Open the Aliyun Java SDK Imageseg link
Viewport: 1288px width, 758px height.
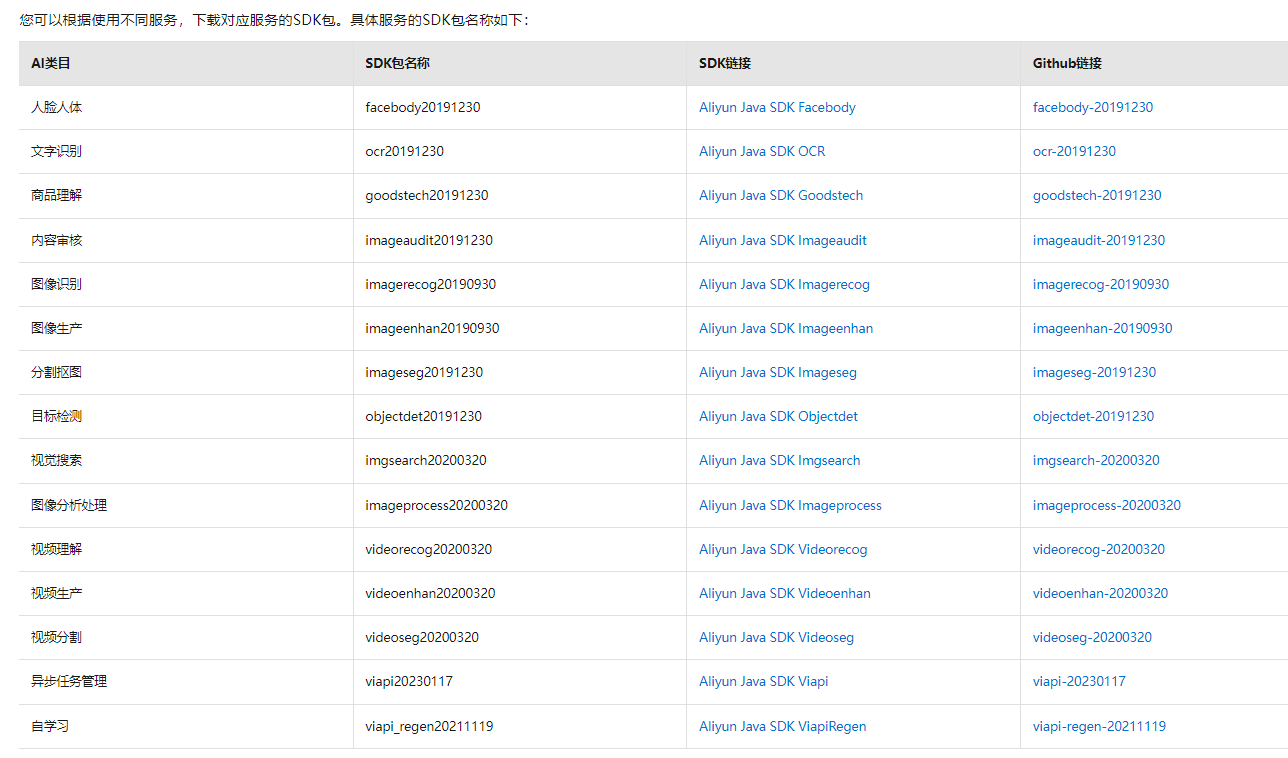pos(778,372)
